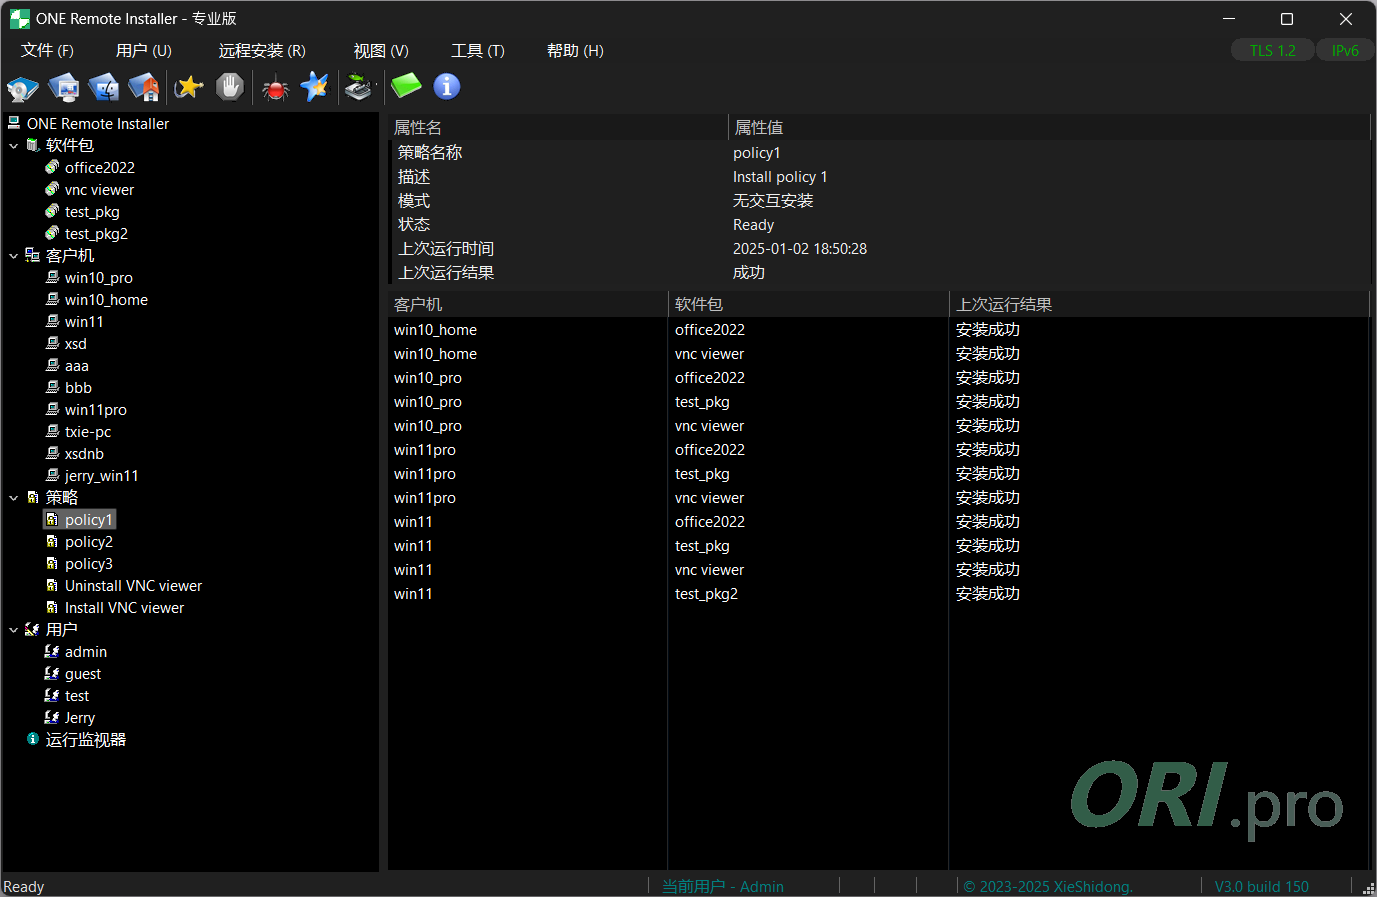Collapse the 客户机 tree node
Screen dimensions: 1377x897
pos(14,256)
